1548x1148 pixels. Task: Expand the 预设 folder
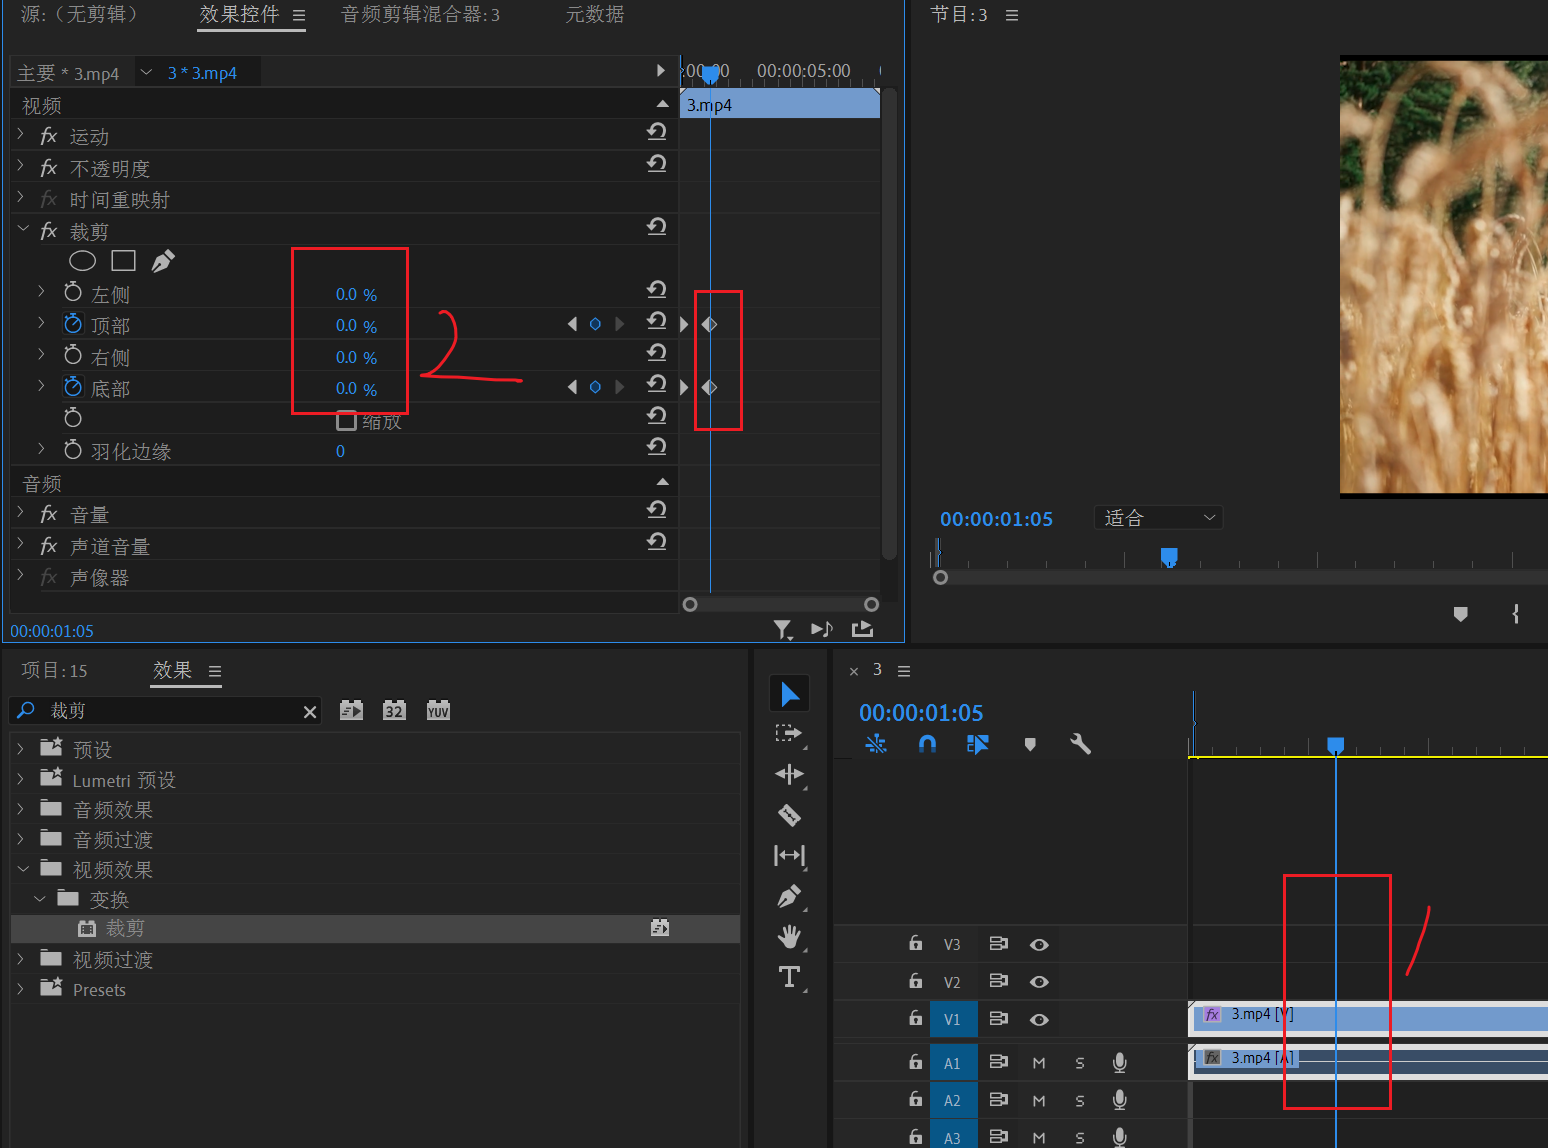(21, 748)
